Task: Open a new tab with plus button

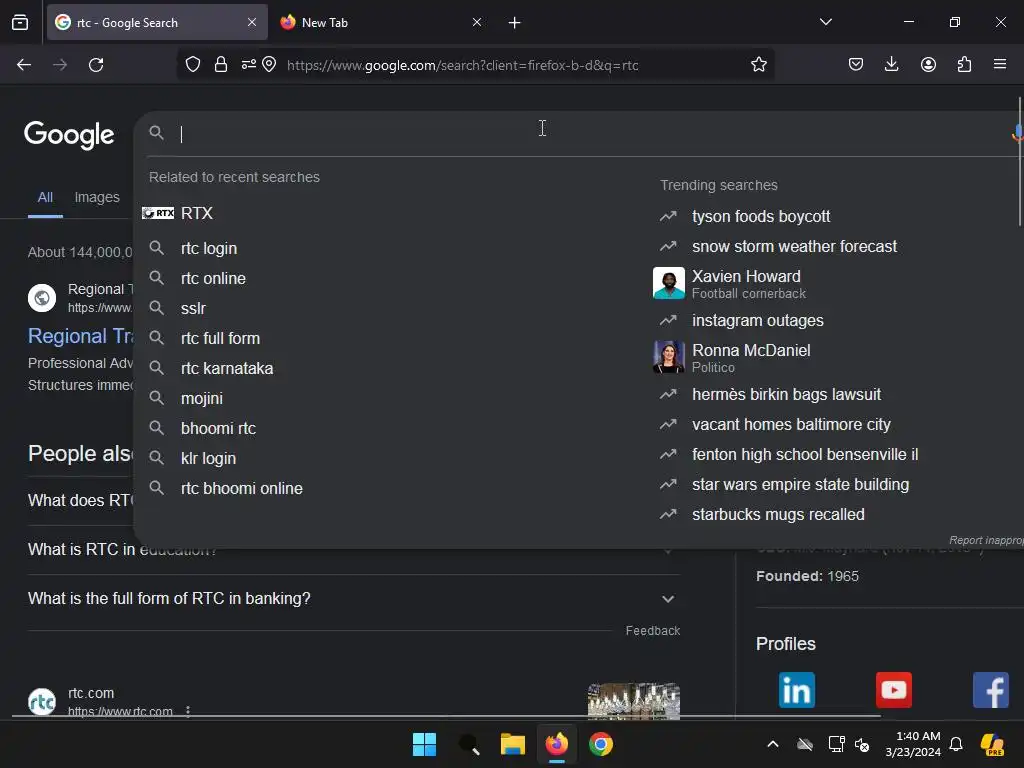Action: coord(515,23)
